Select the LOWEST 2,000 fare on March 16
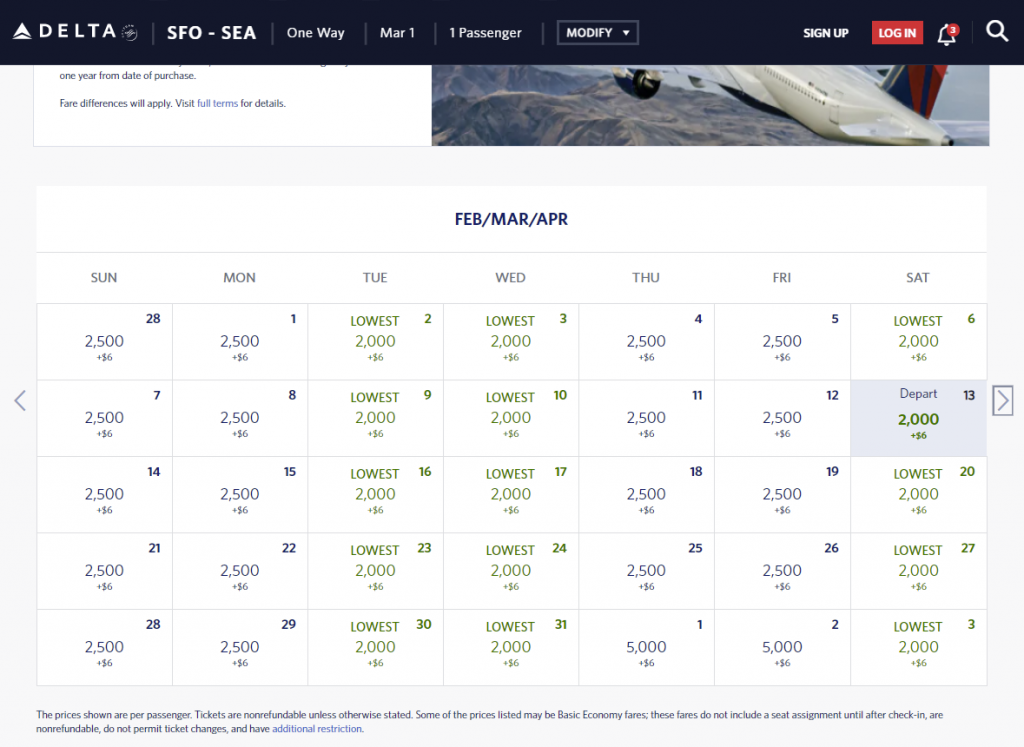 click(x=375, y=494)
